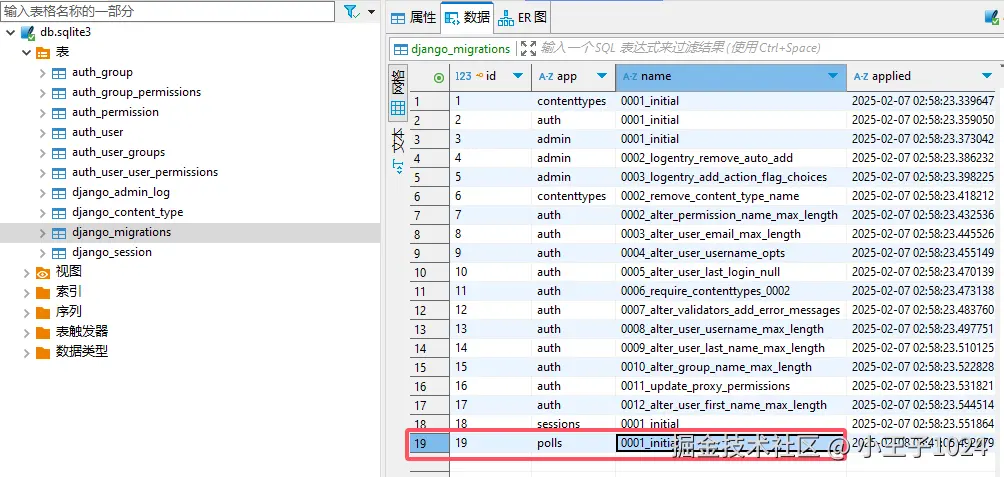Click the auth_user table icon
This screenshot has height=477, width=1004.
pos(59,133)
